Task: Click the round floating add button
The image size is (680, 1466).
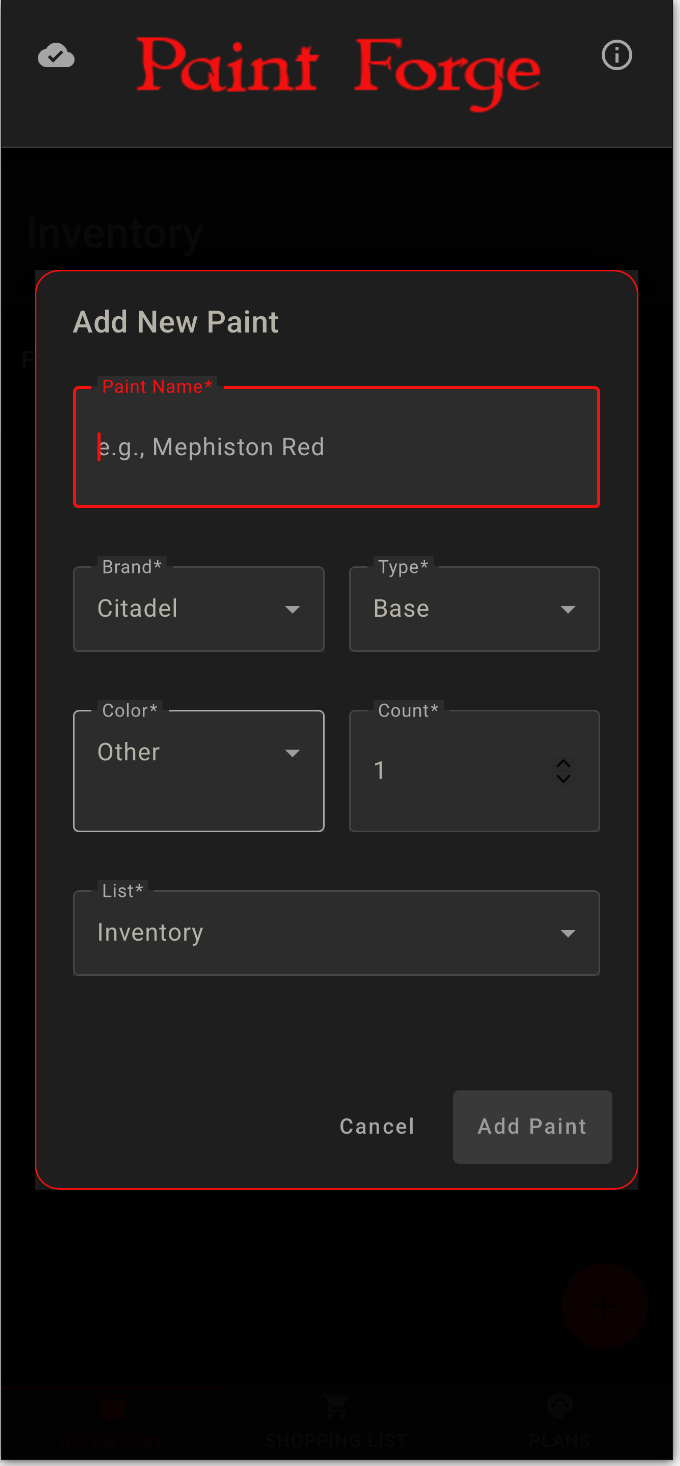Action: [x=604, y=1305]
